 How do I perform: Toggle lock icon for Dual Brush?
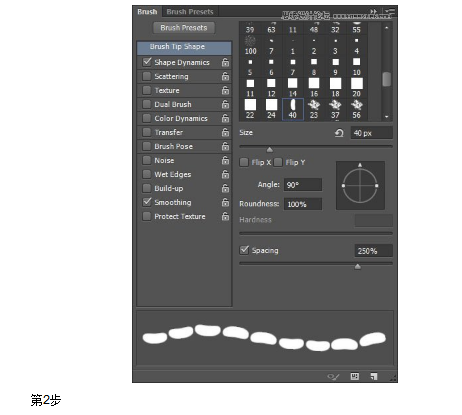225,104
